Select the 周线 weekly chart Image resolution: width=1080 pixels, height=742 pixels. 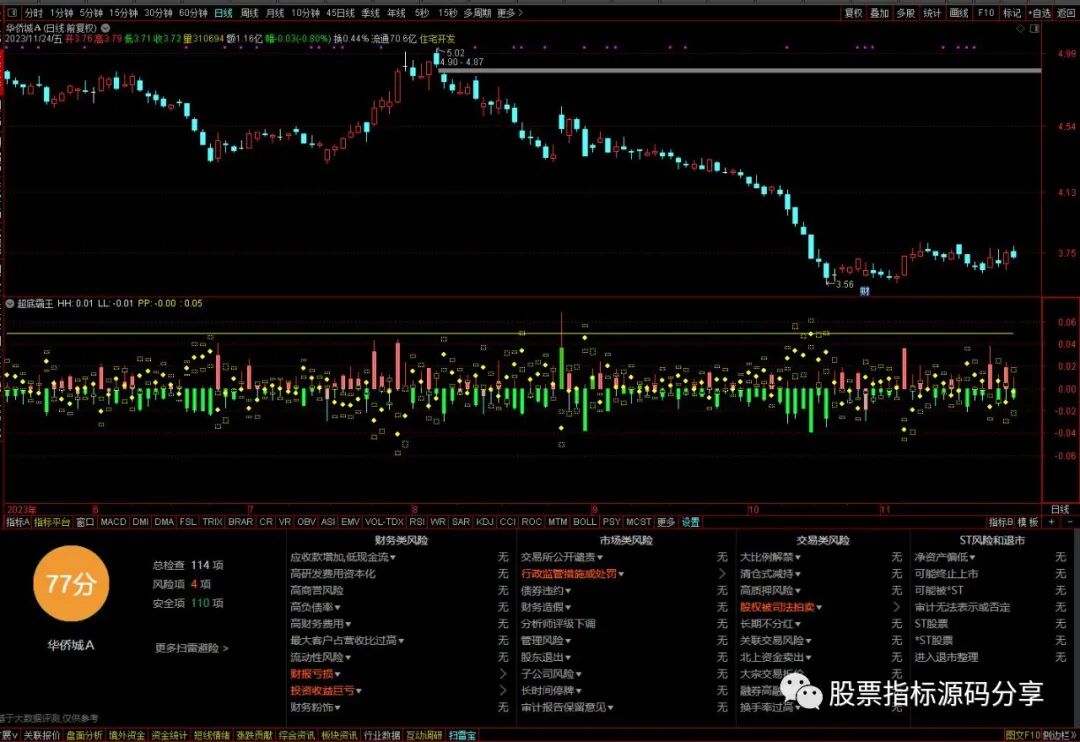[x=249, y=13]
